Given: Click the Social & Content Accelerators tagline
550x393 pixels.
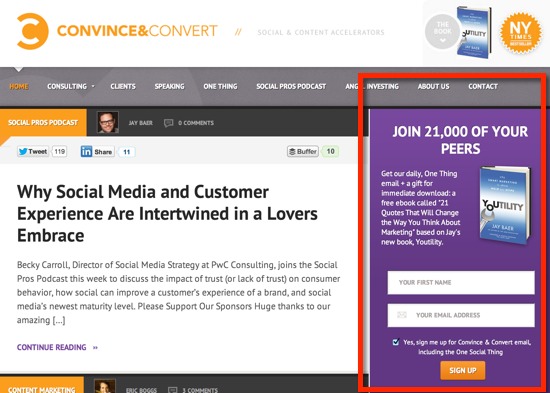Looking at the screenshot, I should pyautogui.click(x=321, y=32).
